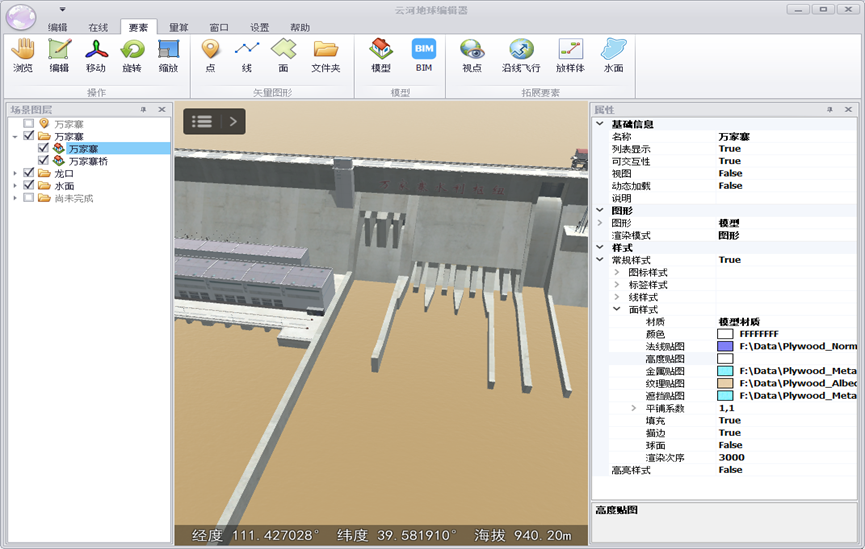The width and height of the screenshot is (865, 549).
Task: Toggle checkbox of selected 万家寨 model
Action: click(x=44, y=148)
